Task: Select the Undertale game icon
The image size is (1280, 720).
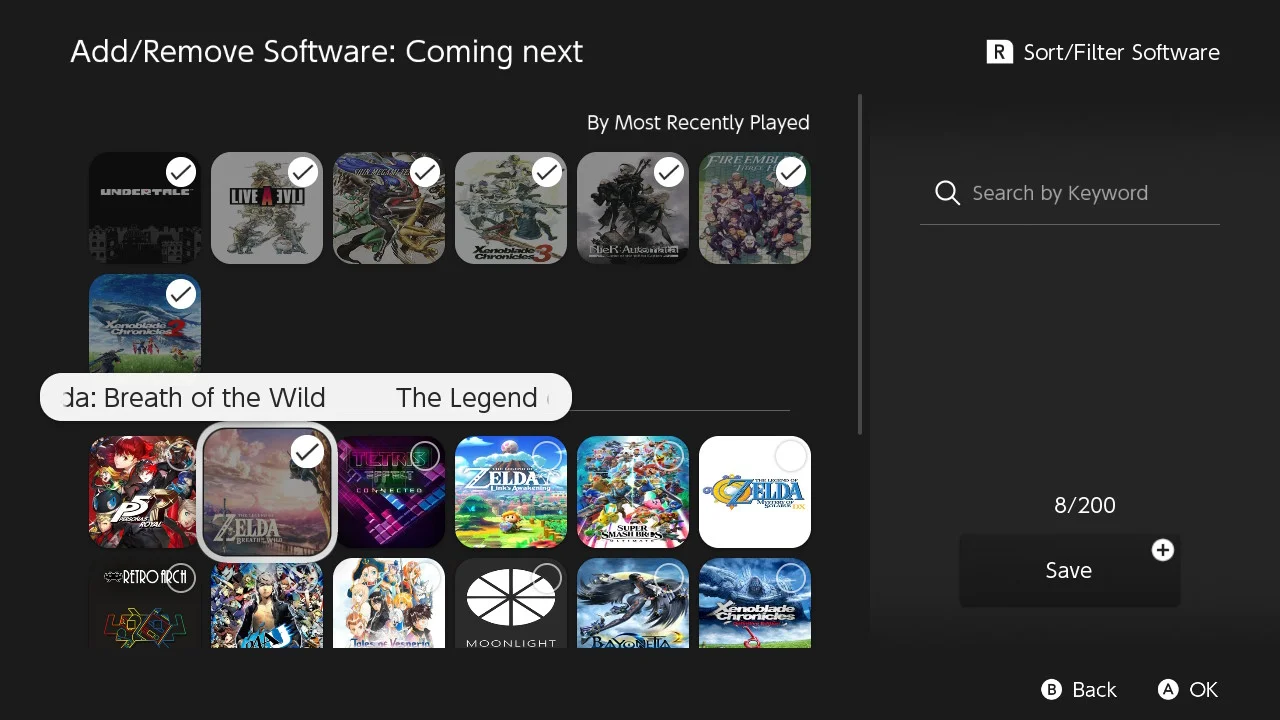Action: coord(144,208)
